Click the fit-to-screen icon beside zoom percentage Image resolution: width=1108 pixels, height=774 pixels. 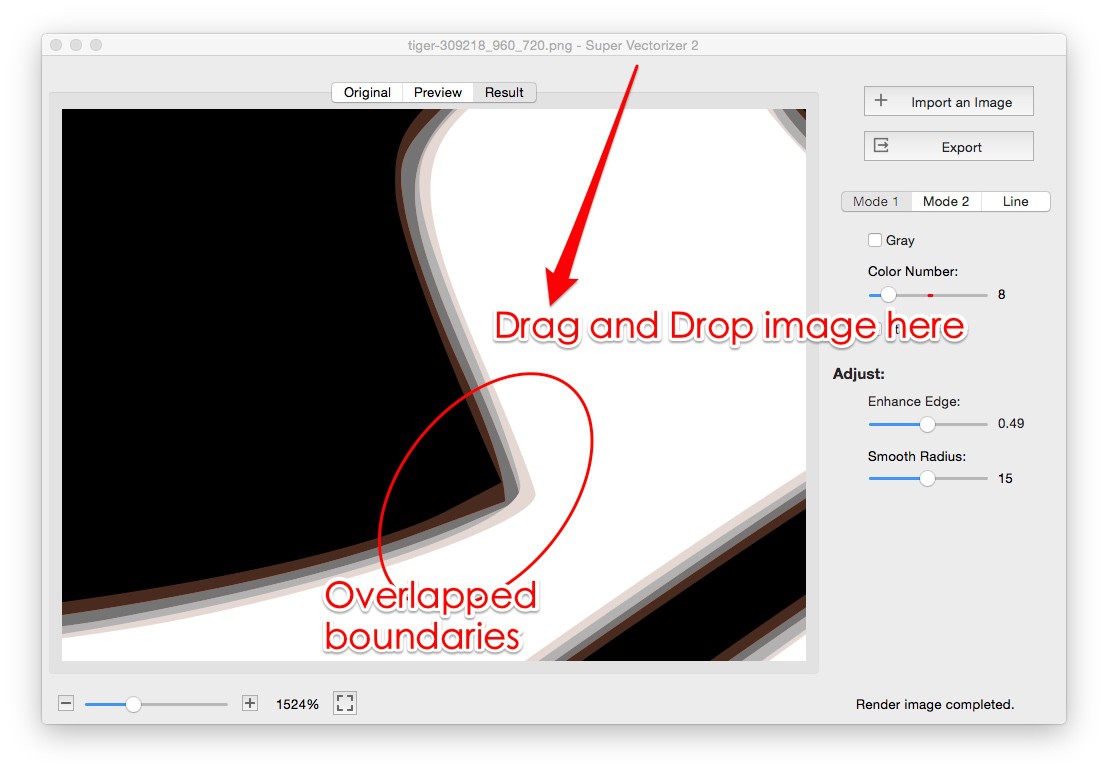click(x=344, y=703)
